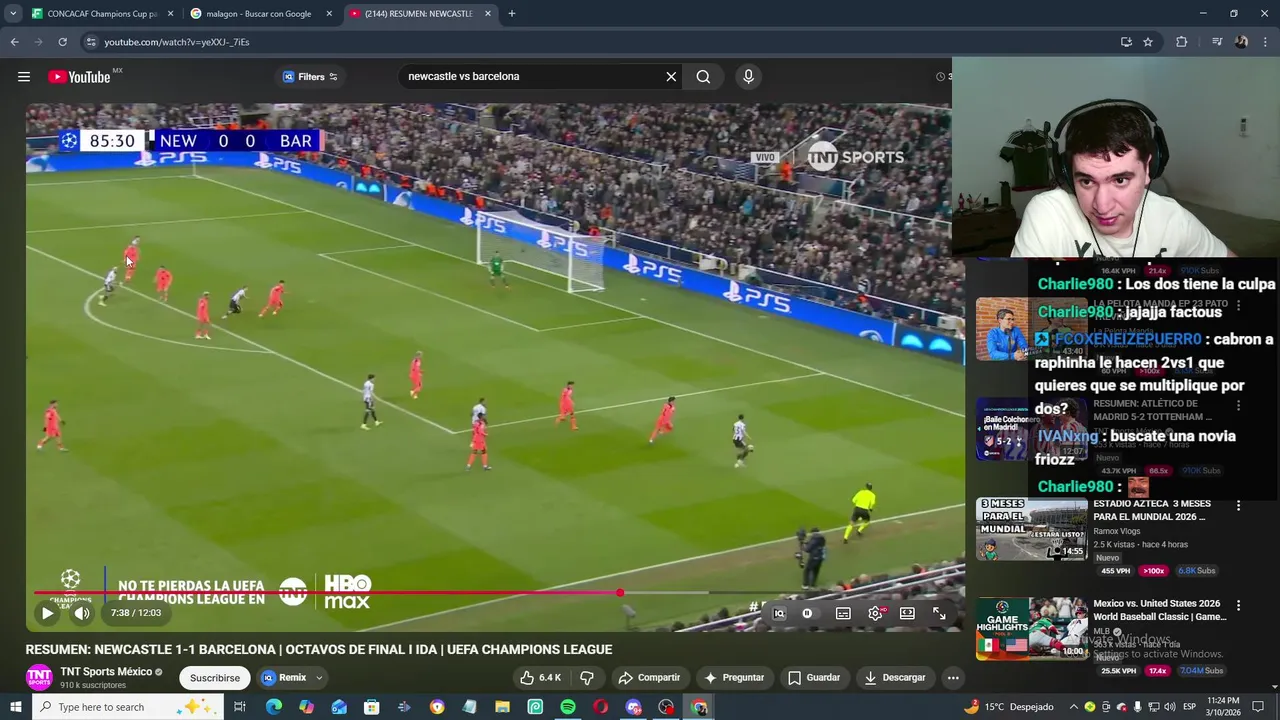Clear the search box with the X icon

(x=671, y=76)
